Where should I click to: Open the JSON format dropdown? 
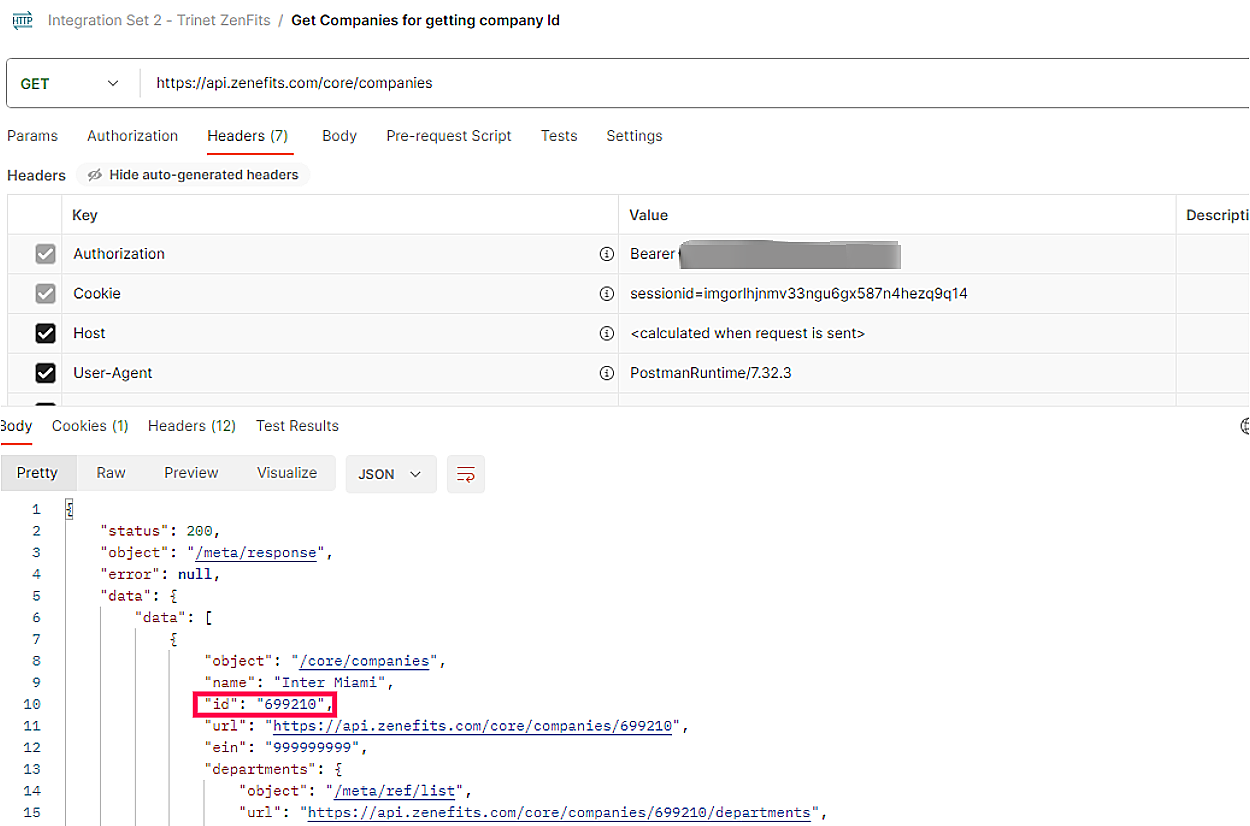pyautogui.click(x=390, y=474)
